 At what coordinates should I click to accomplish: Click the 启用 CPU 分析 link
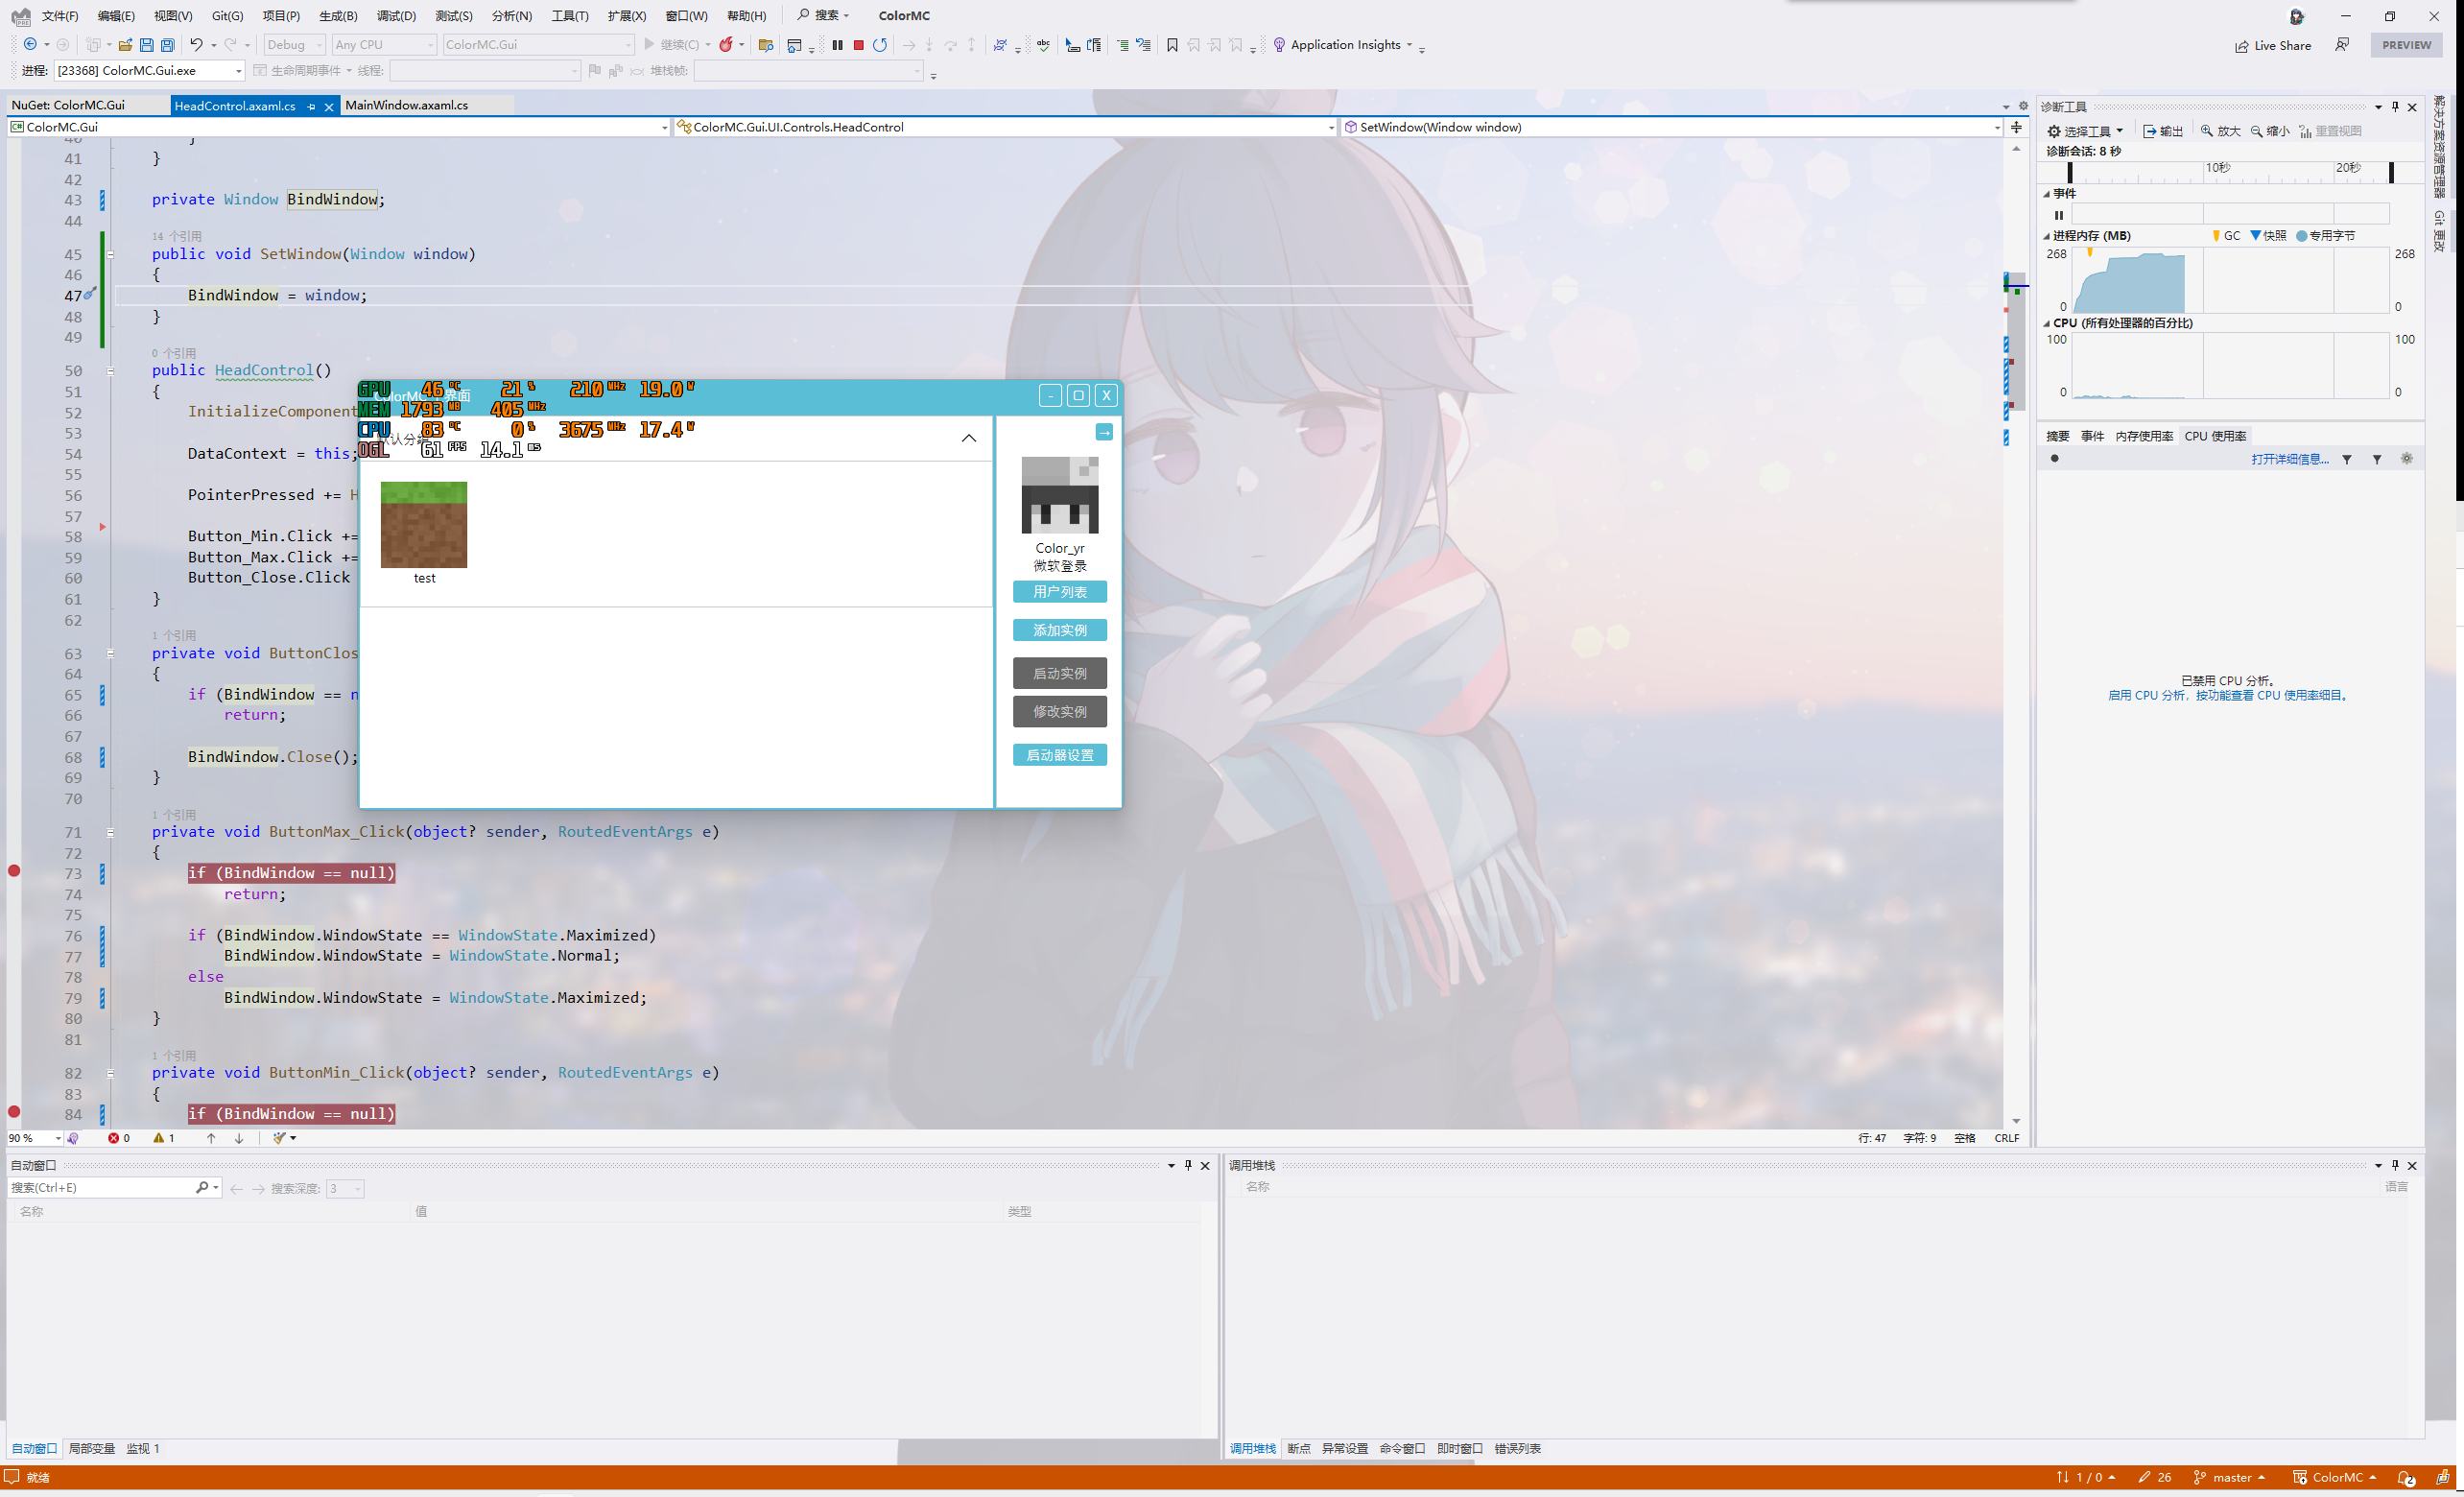click(2147, 696)
